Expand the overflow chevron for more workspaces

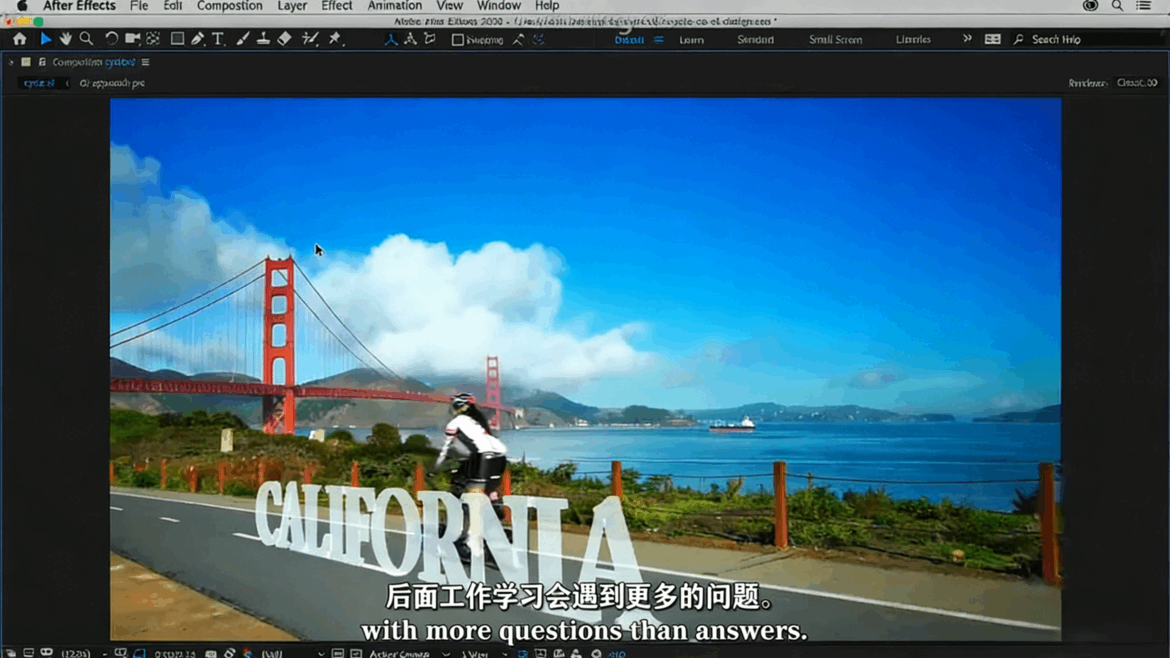point(966,39)
